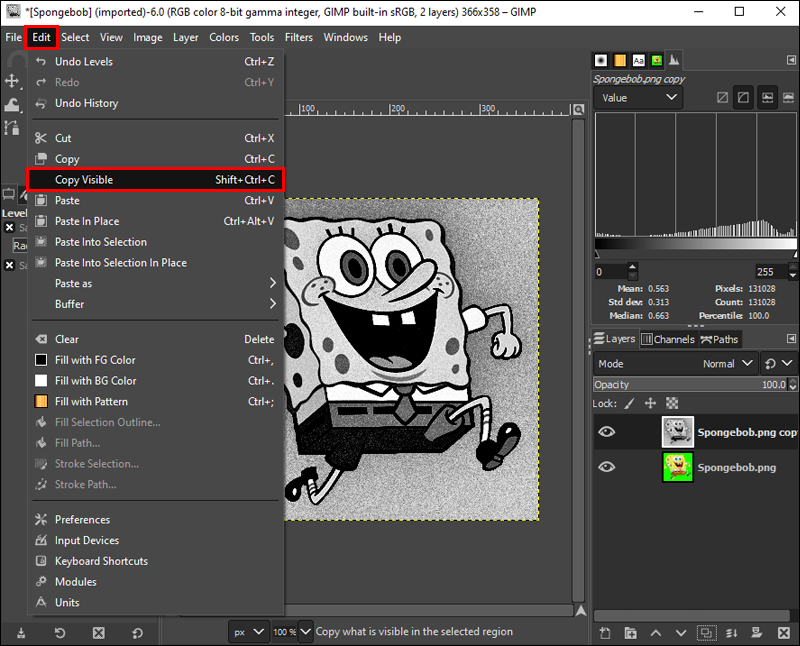Click the lock position icon

pos(650,403)
